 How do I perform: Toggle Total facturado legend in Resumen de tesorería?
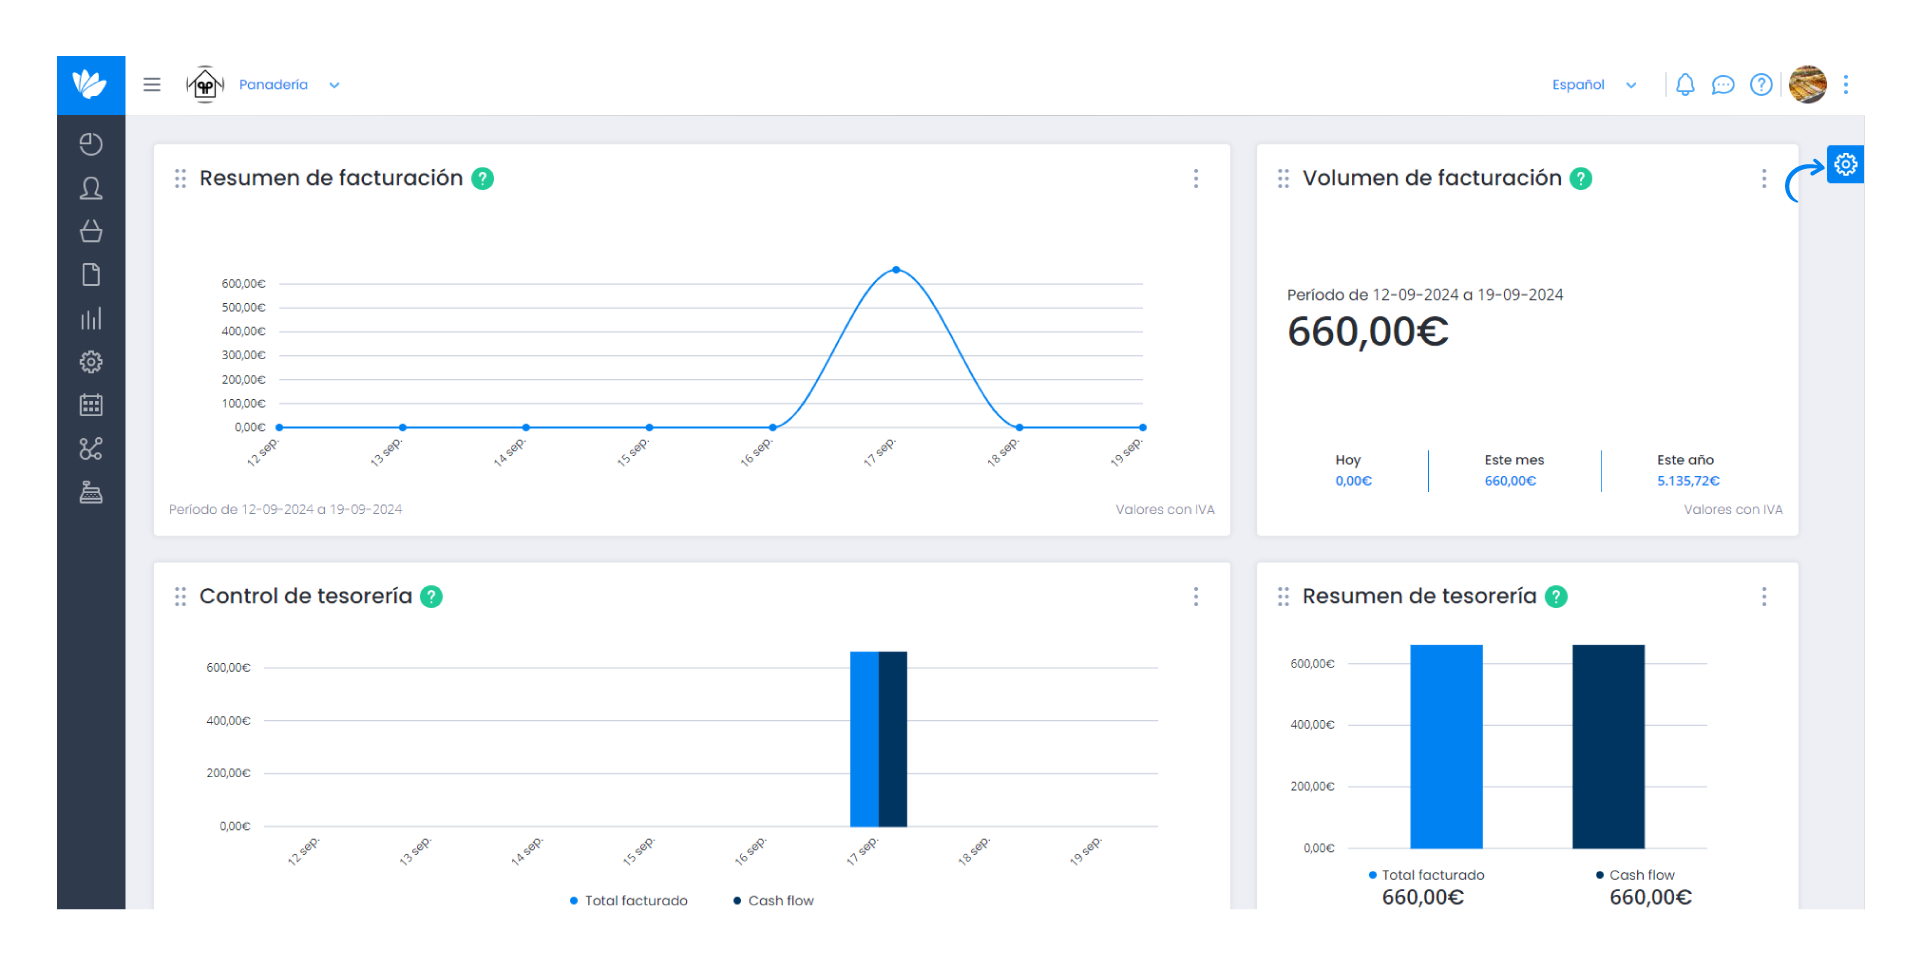click(1427, 875)
